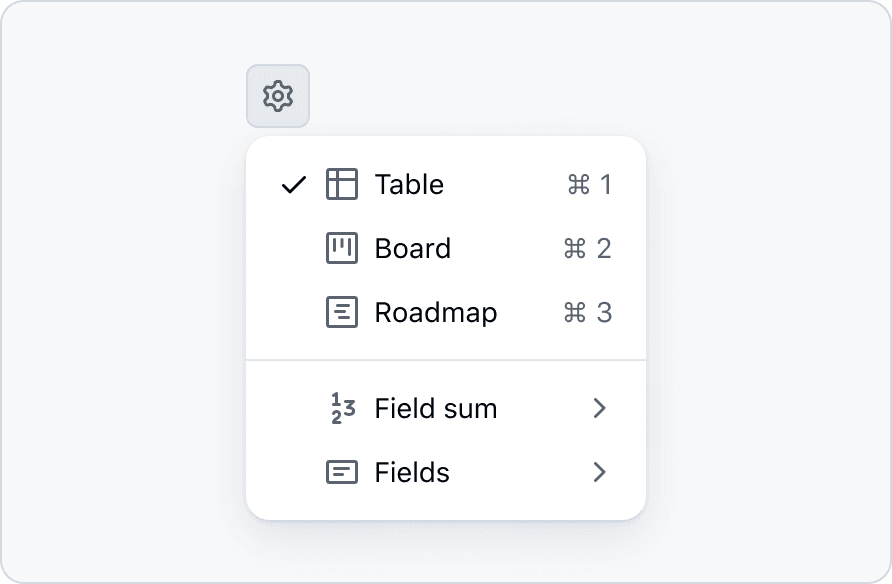Image resolution: width=892 pixels, height=584 pixels.
Task: Click the ⌘ 2 shortcut label
Action: coord(587,248)
